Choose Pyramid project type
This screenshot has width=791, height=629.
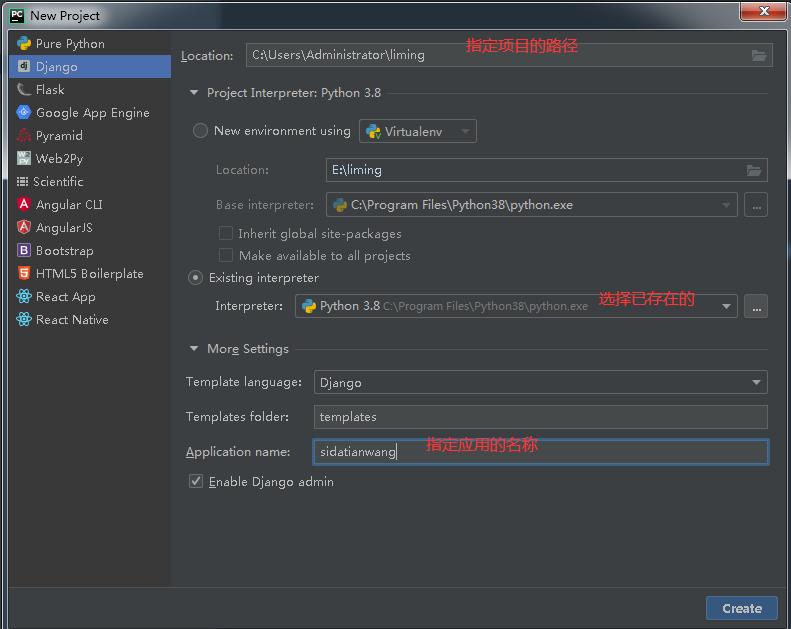point(90,135)
